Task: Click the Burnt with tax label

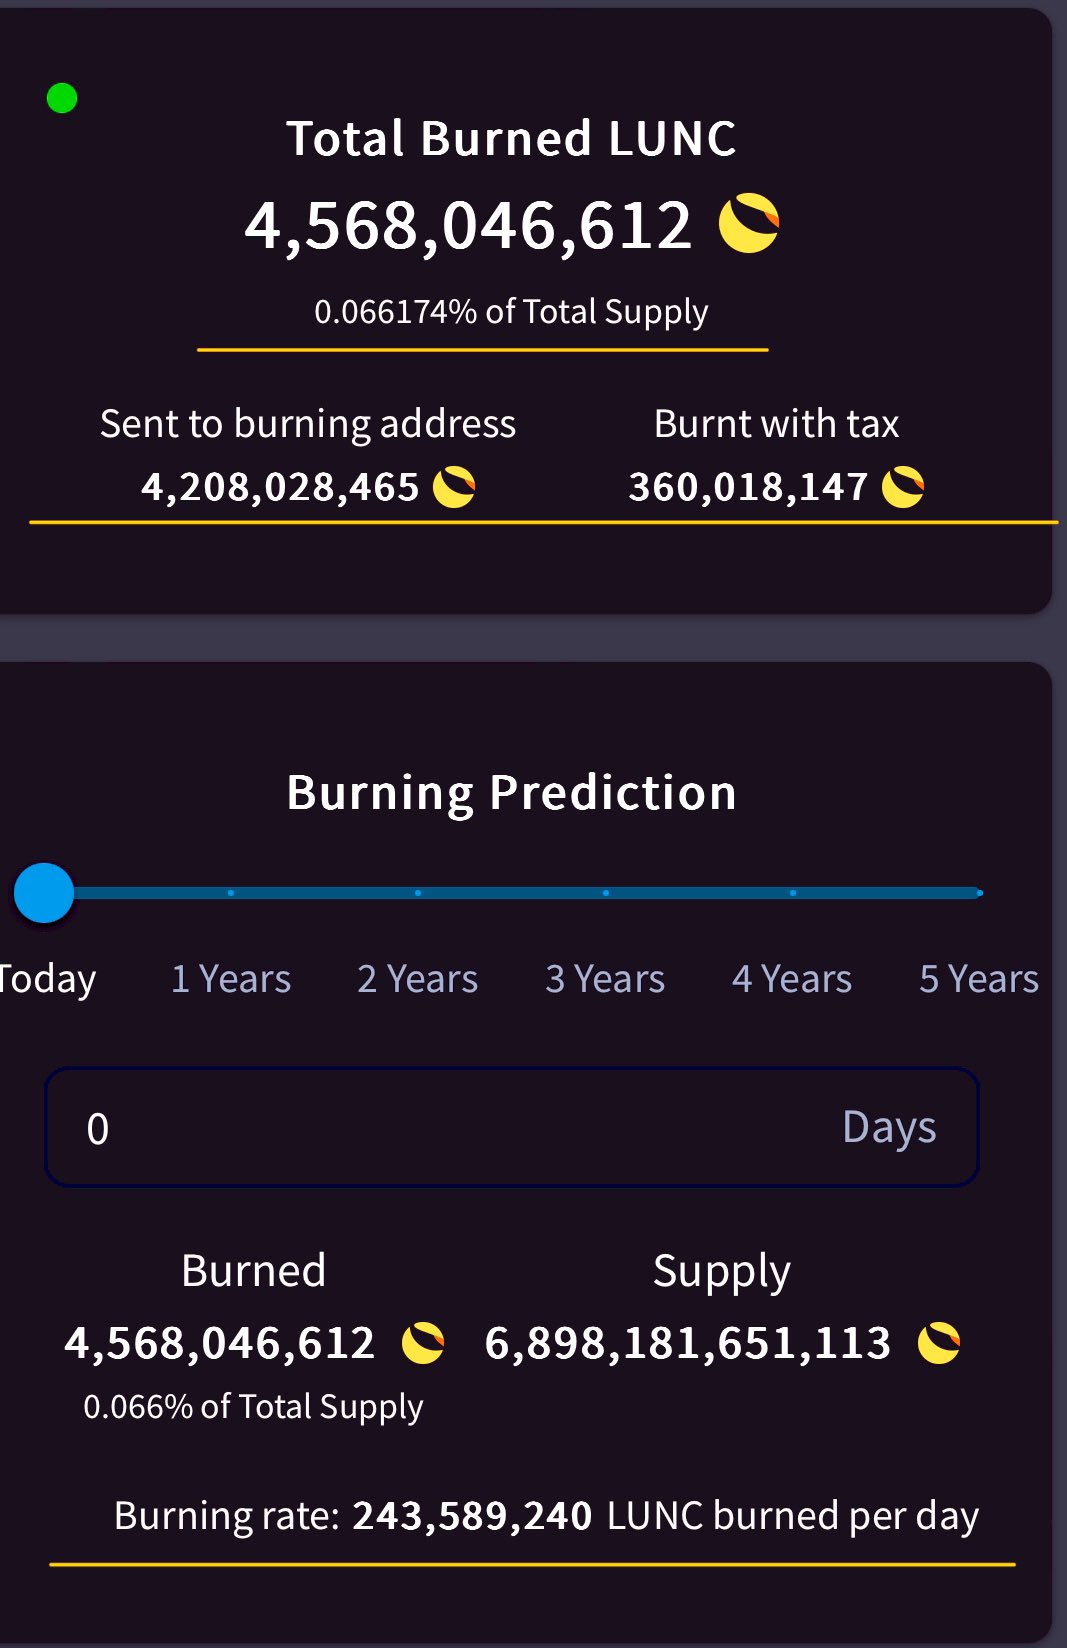Action: point(777,424)
